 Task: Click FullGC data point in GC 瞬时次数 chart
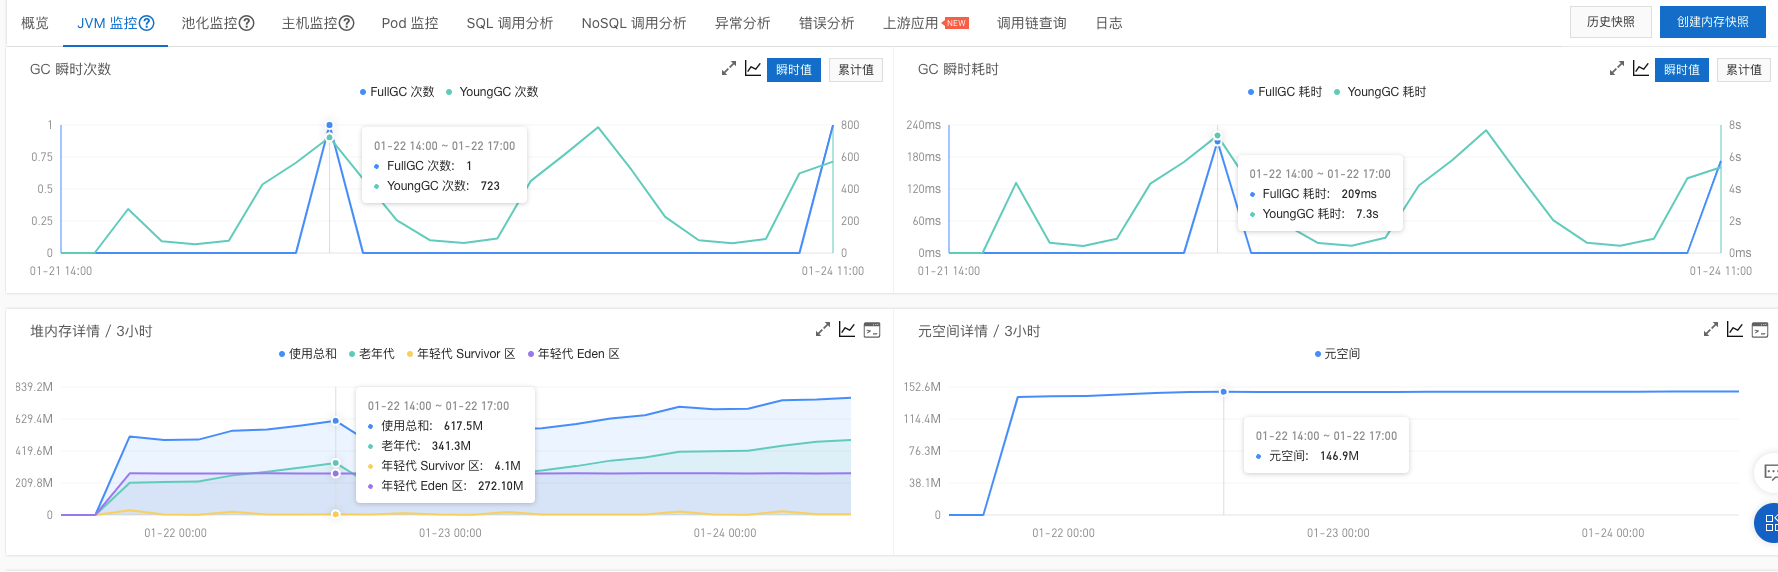(329, 126)
